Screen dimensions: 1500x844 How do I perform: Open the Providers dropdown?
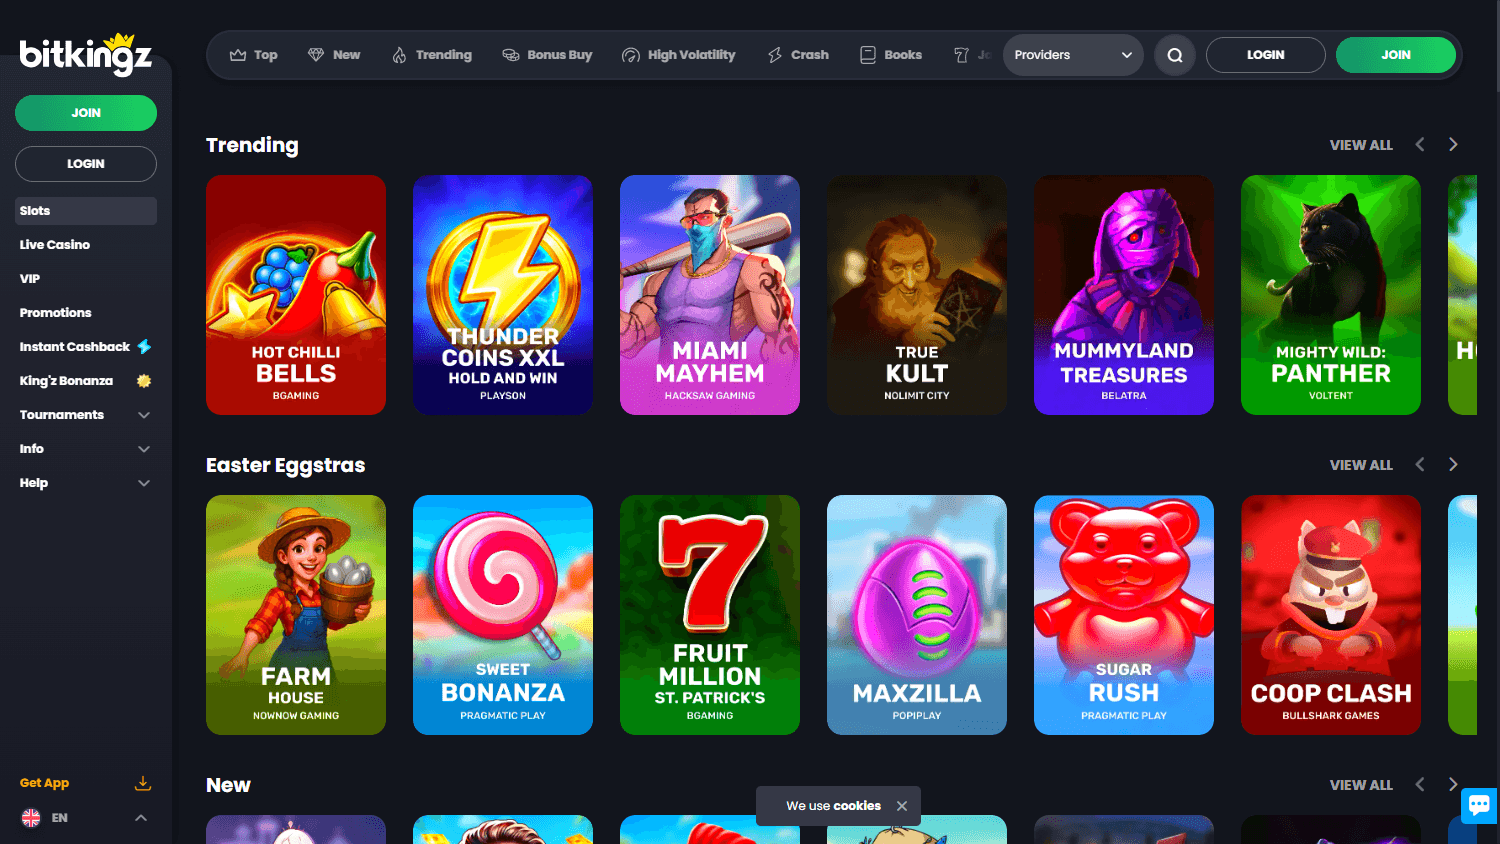[x=1072, y=55]
